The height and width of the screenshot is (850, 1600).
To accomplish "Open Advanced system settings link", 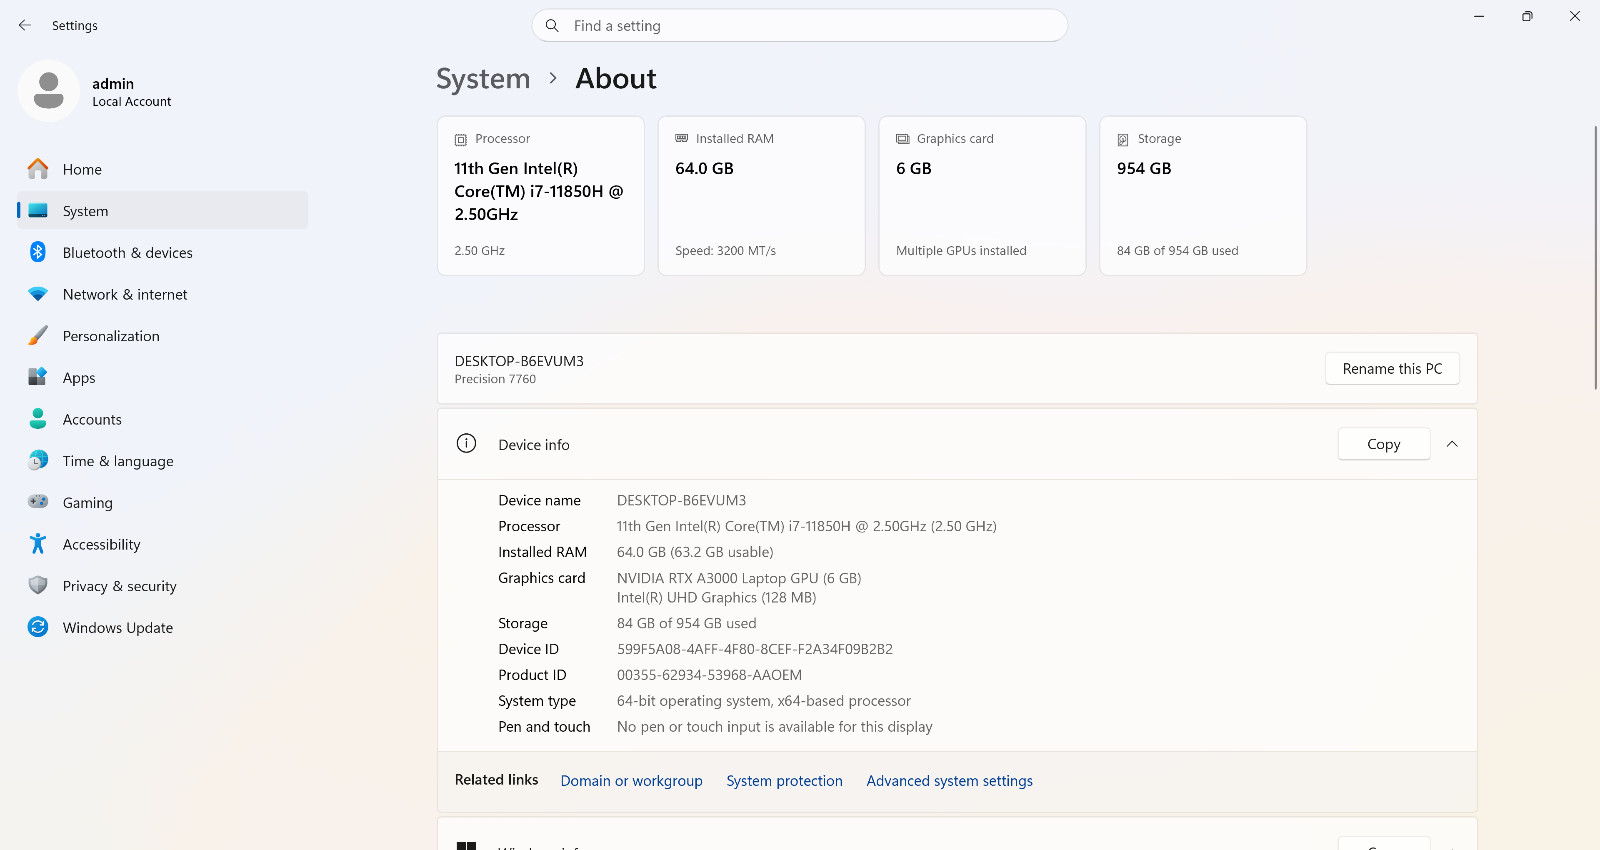I will 949,781.
